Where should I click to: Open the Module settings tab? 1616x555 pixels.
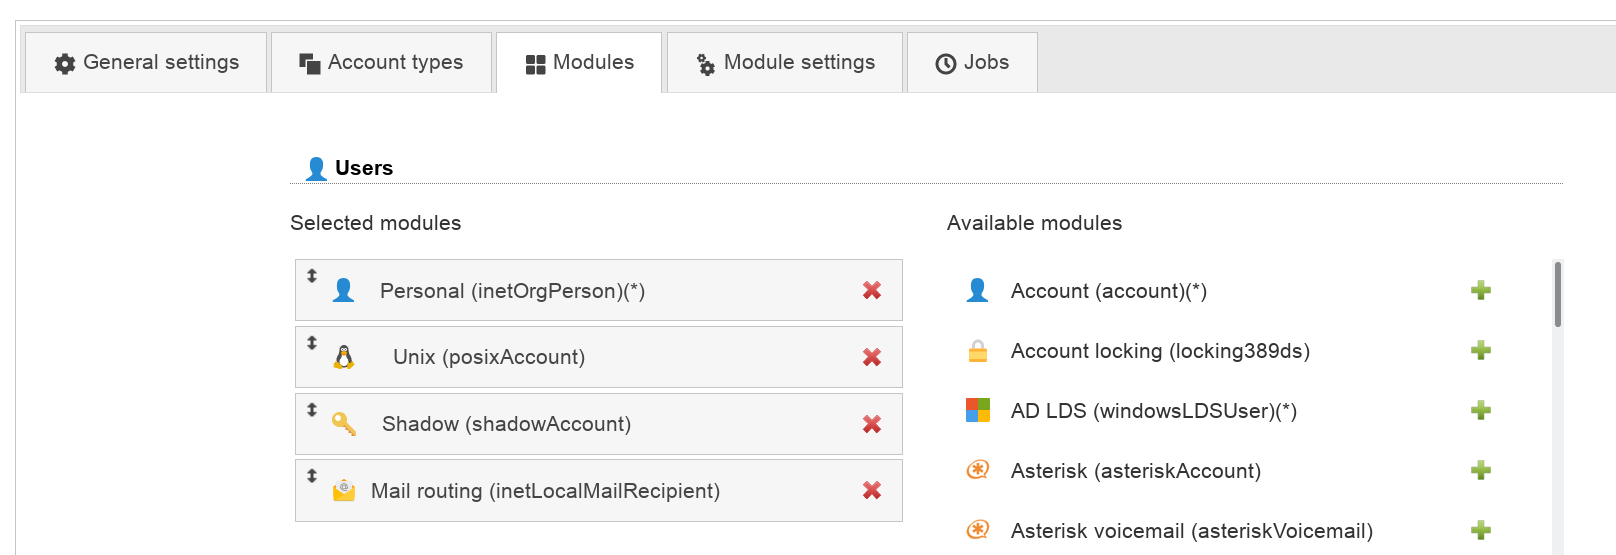(785, 63)
